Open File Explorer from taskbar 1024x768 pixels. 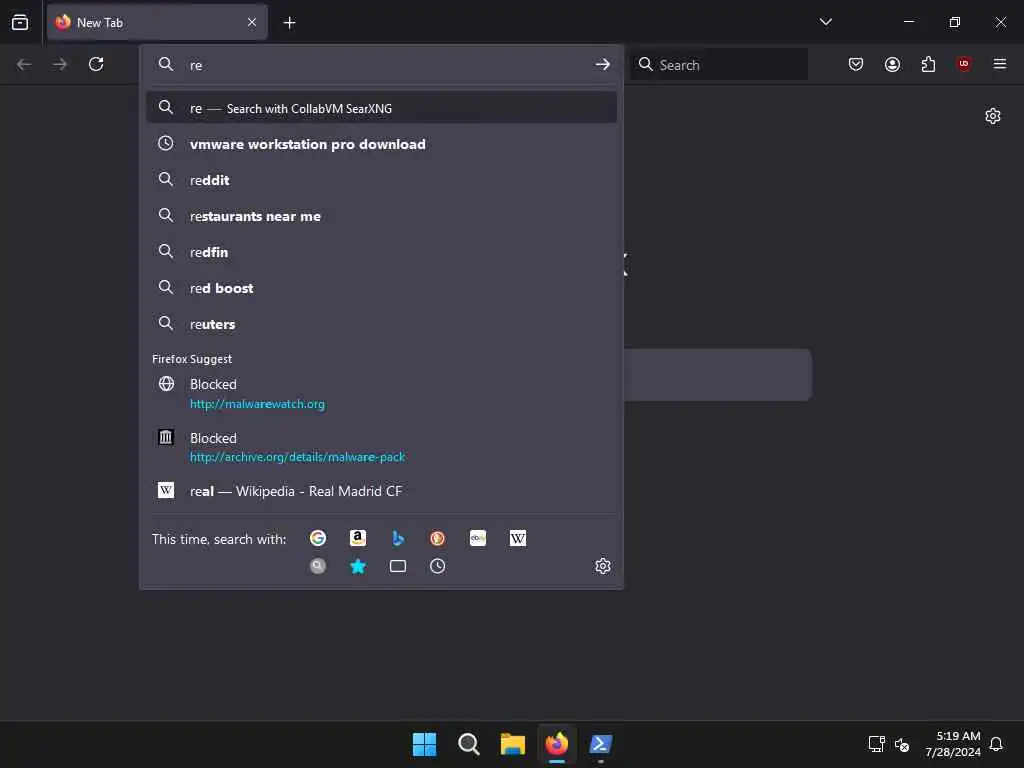pyautogui.click(x=513, y=744)
